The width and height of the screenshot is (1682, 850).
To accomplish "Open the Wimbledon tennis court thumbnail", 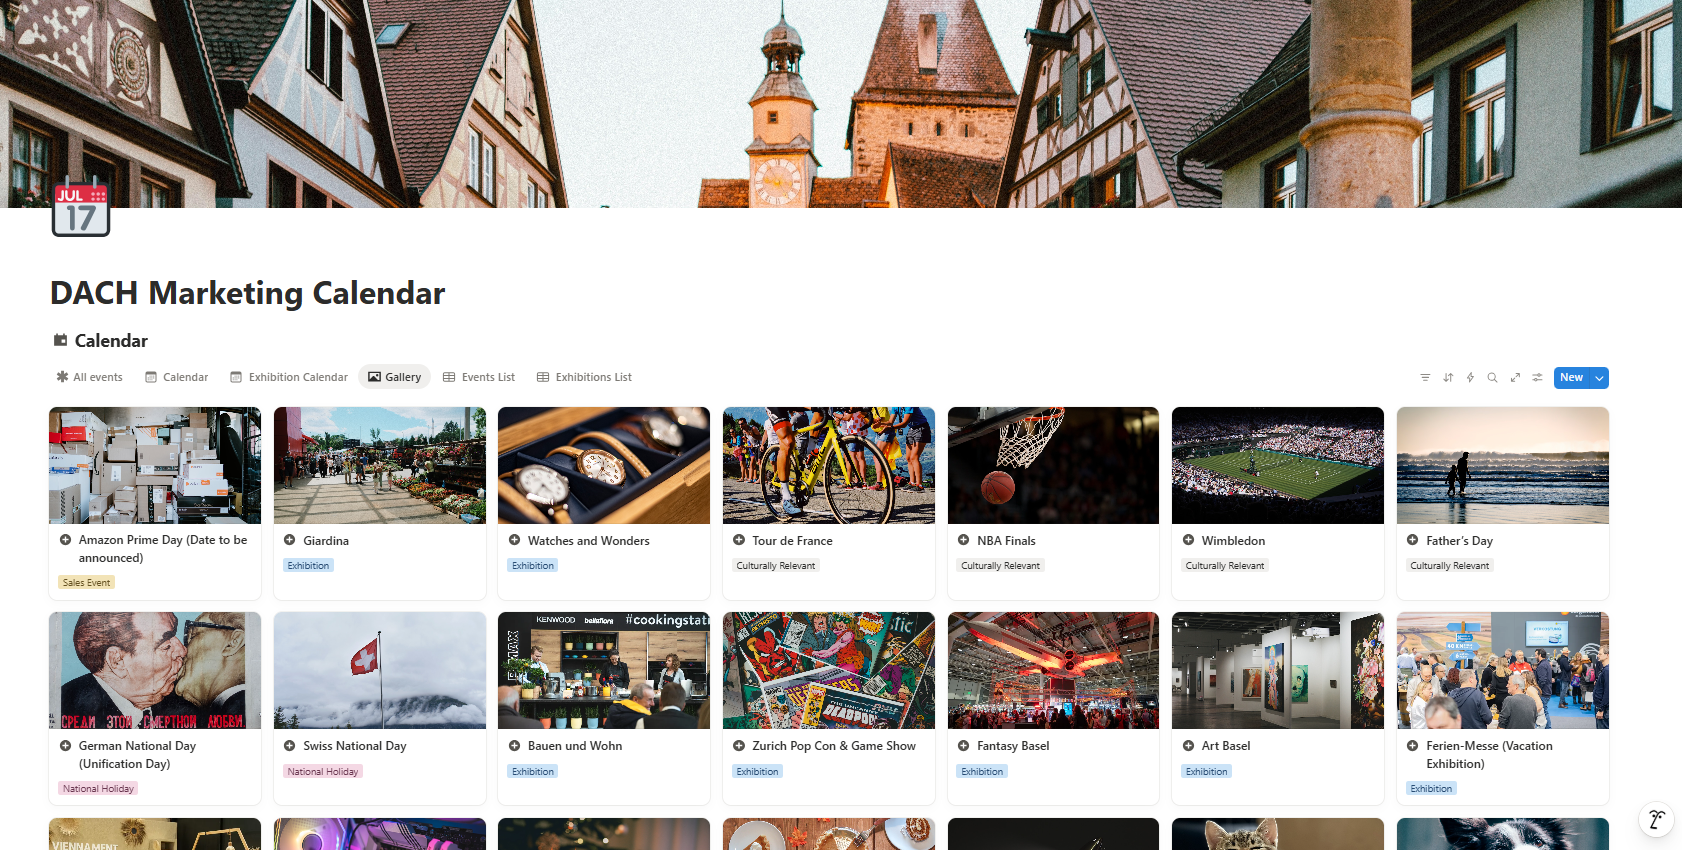I will pos(1278,465).
